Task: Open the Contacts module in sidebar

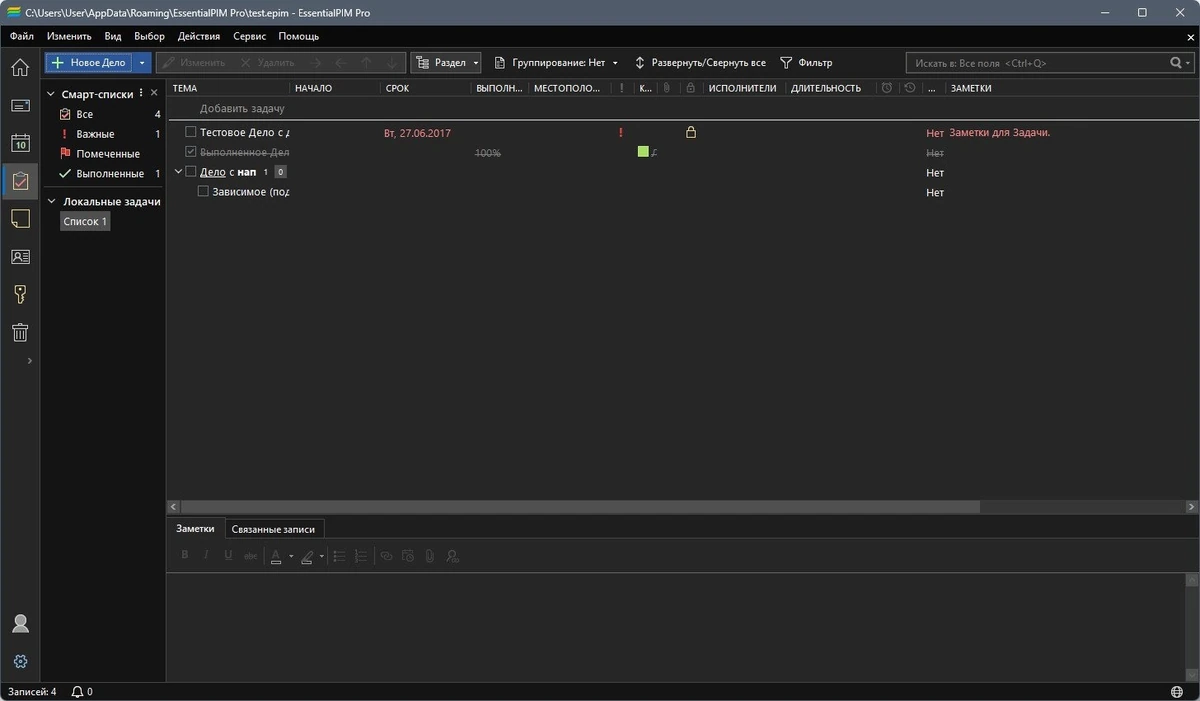Action: click(x=20, y=257)
